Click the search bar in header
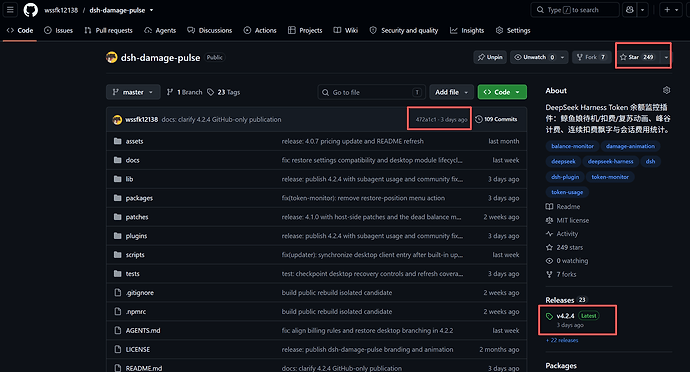Viewport: 690px width, 372px height. coord(575,10)
